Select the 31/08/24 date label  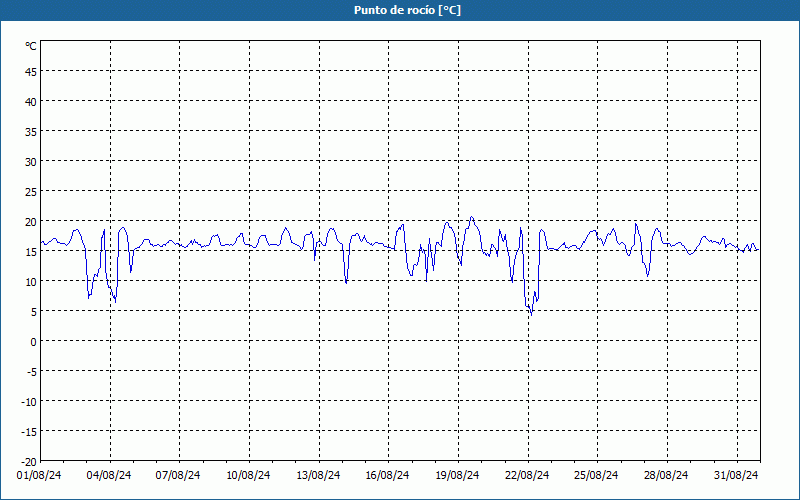736,475
